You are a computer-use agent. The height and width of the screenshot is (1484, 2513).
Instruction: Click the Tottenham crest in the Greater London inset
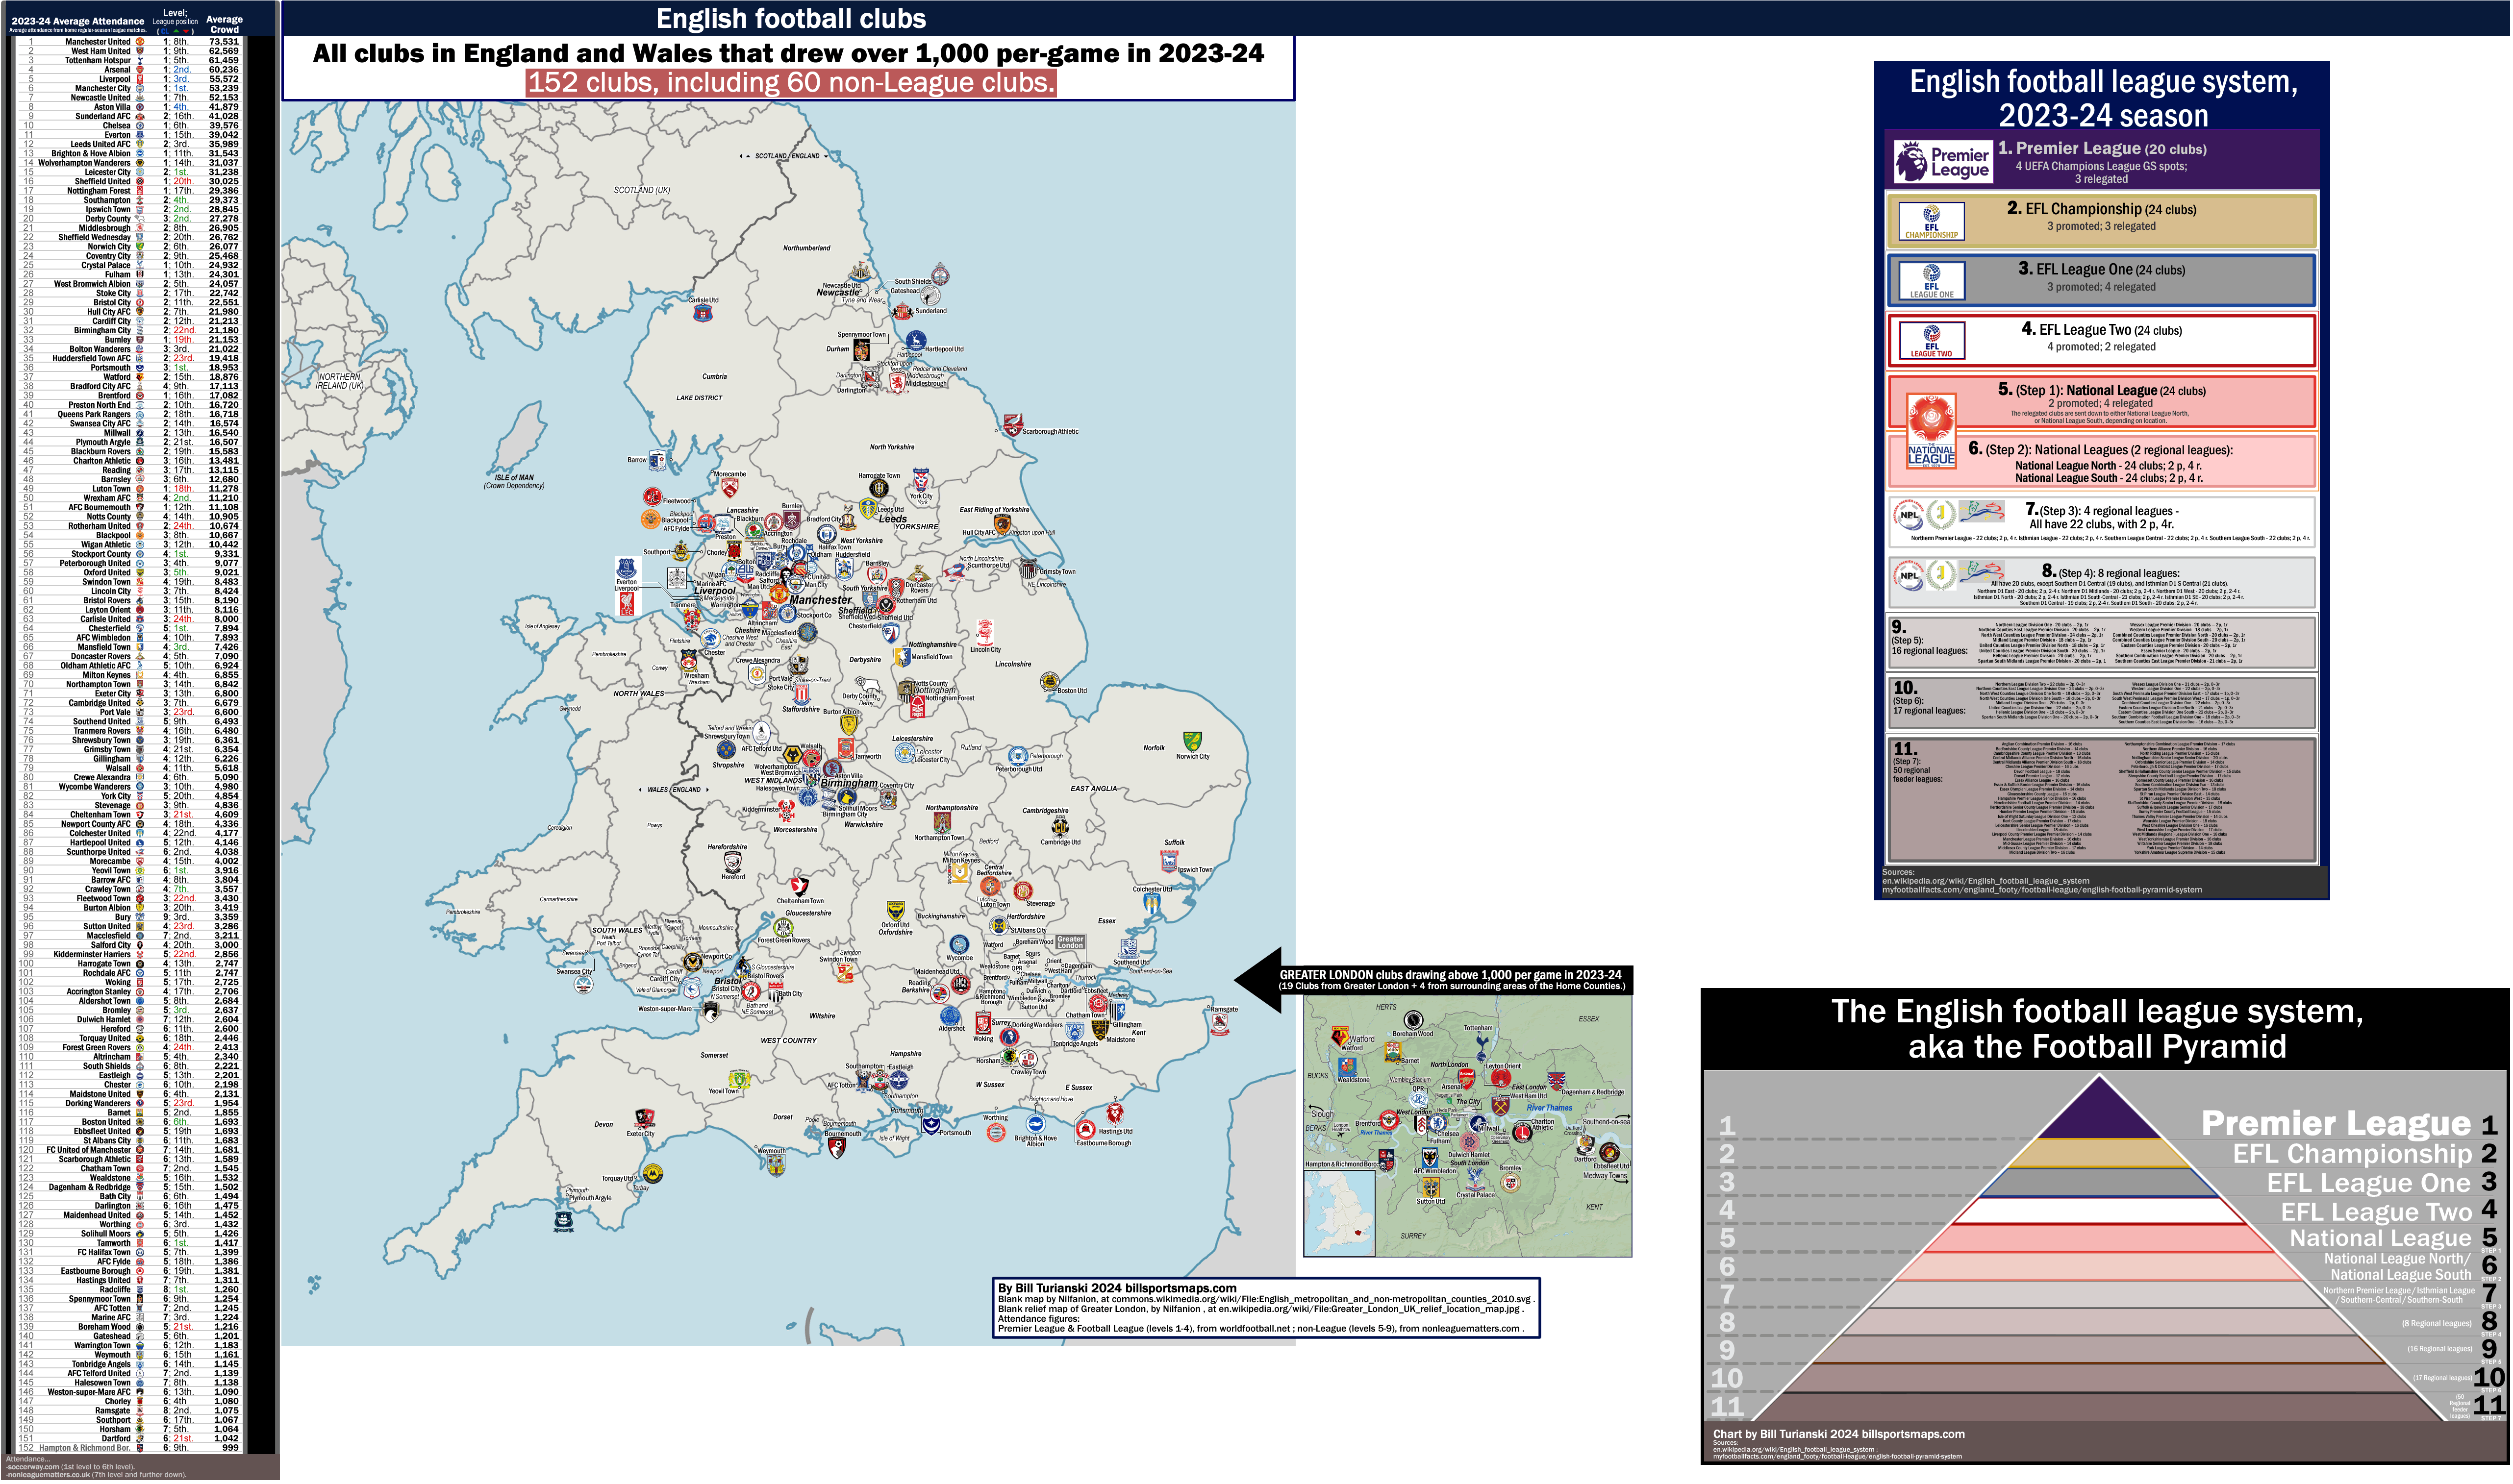point(1481,1046)
